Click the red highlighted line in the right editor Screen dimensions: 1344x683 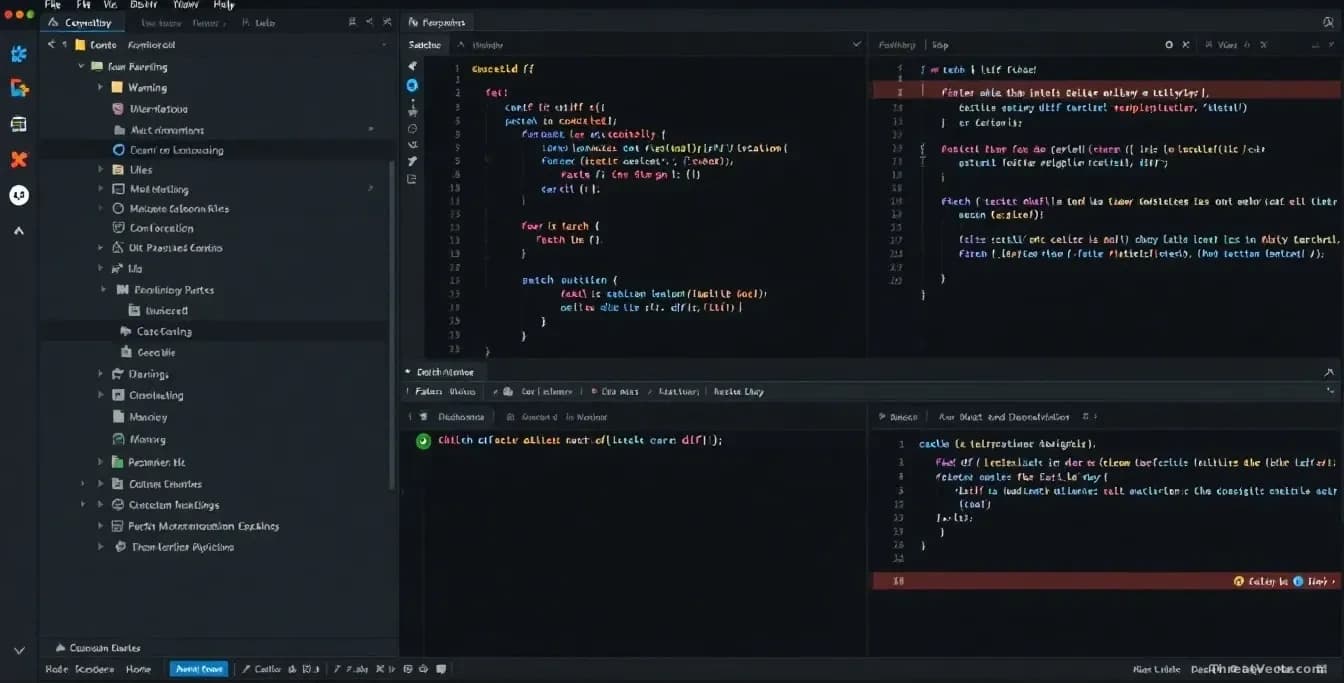pyautogui.click(x=1105, y=90)
